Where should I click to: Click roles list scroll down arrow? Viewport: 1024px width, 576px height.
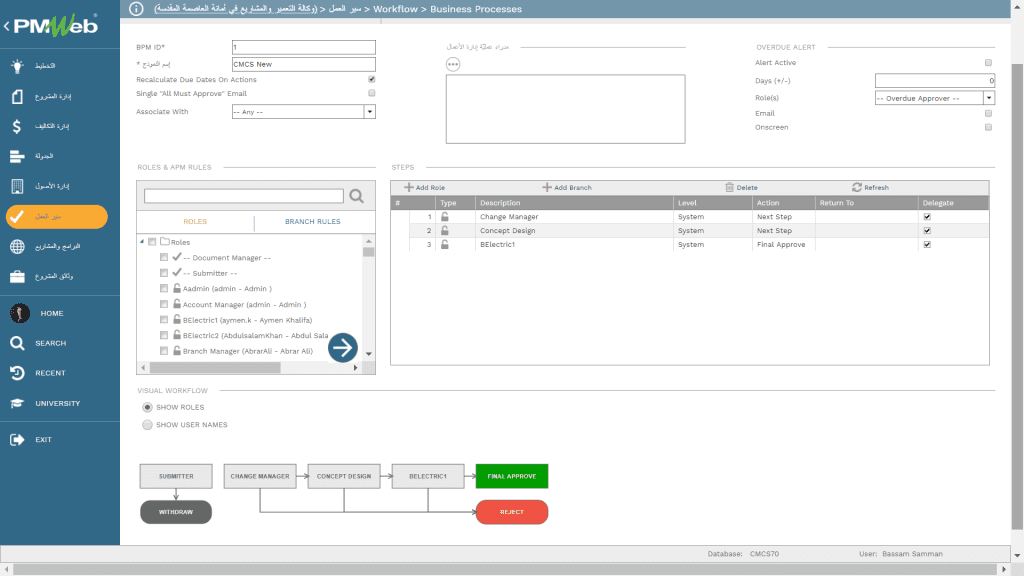point(369,353)
